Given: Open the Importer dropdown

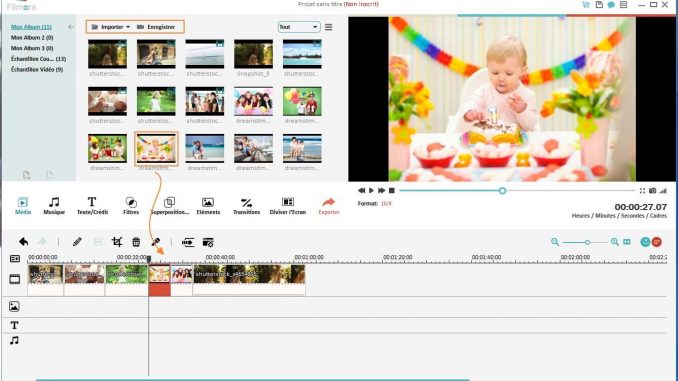Looking at the screenshot, I should 111,27.
